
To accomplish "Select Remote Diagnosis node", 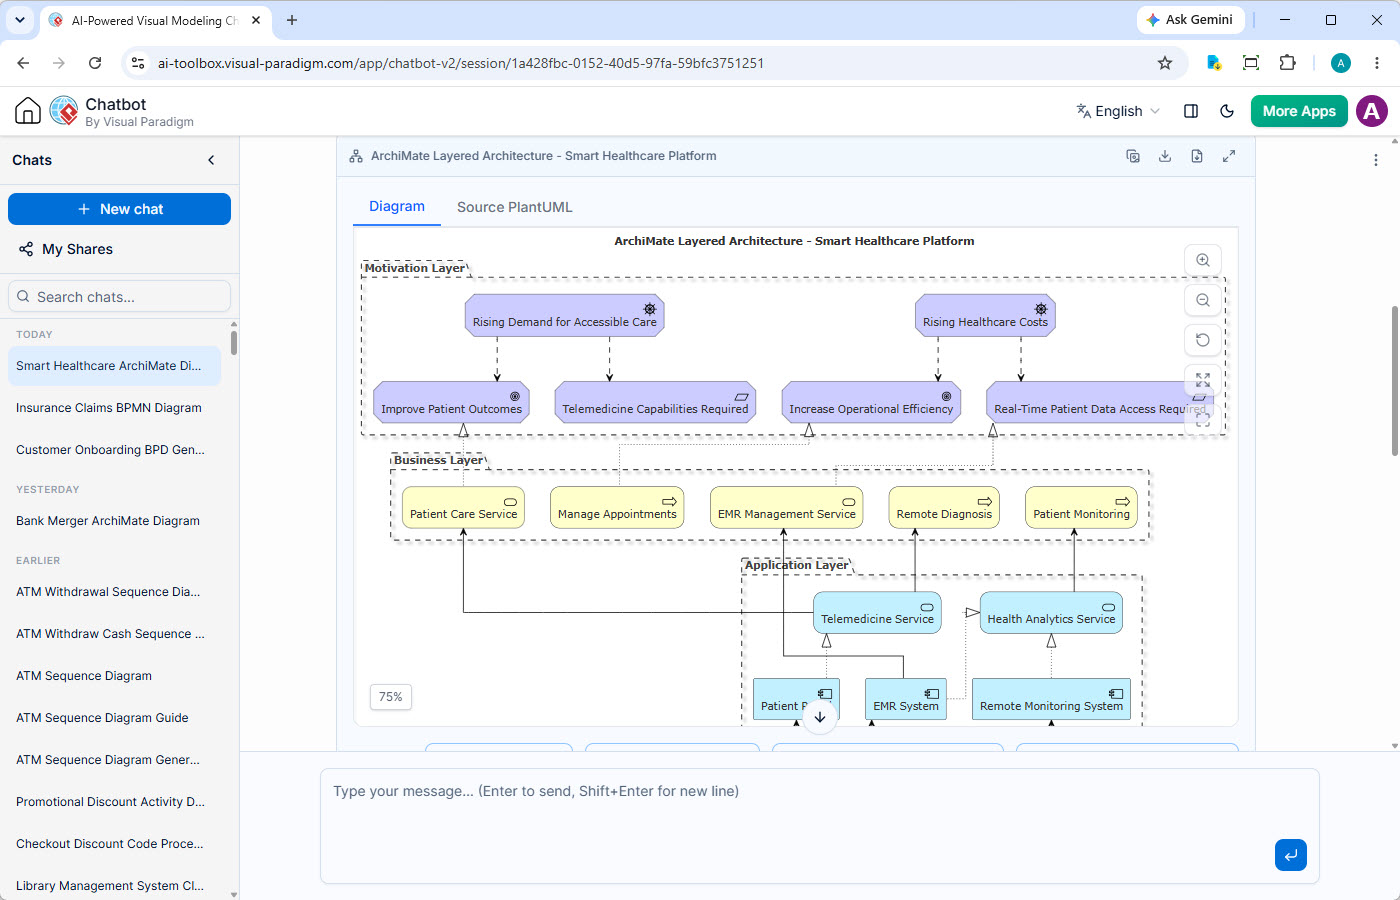I will pyautogui.click(x=944, y=507).
